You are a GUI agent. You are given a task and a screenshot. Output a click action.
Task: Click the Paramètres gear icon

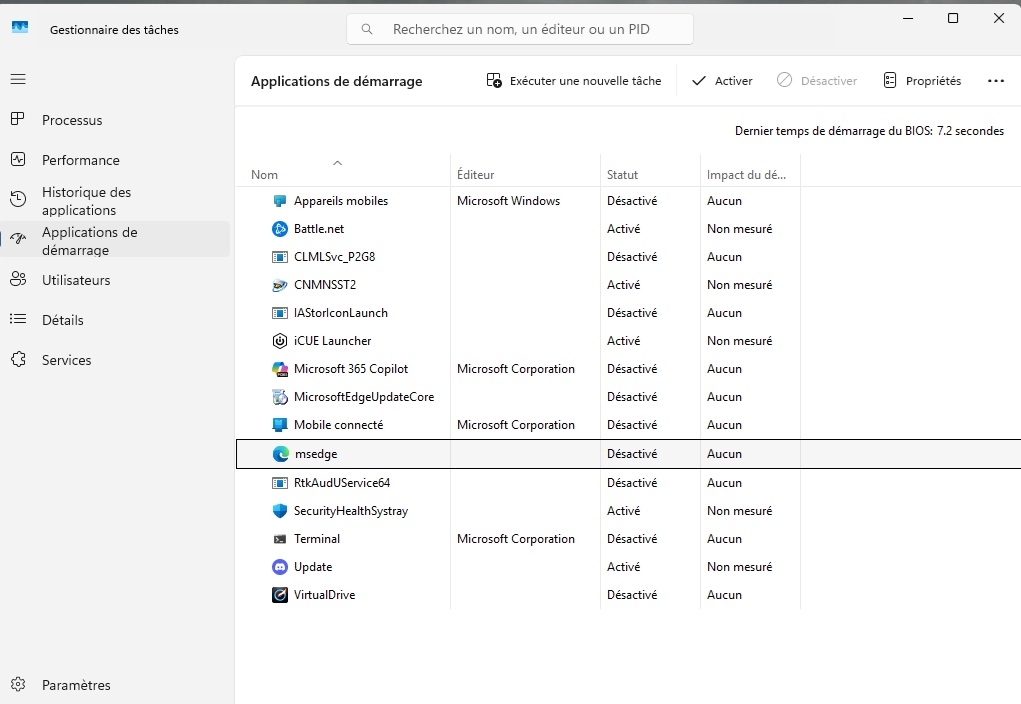click(x=18, y=684)
